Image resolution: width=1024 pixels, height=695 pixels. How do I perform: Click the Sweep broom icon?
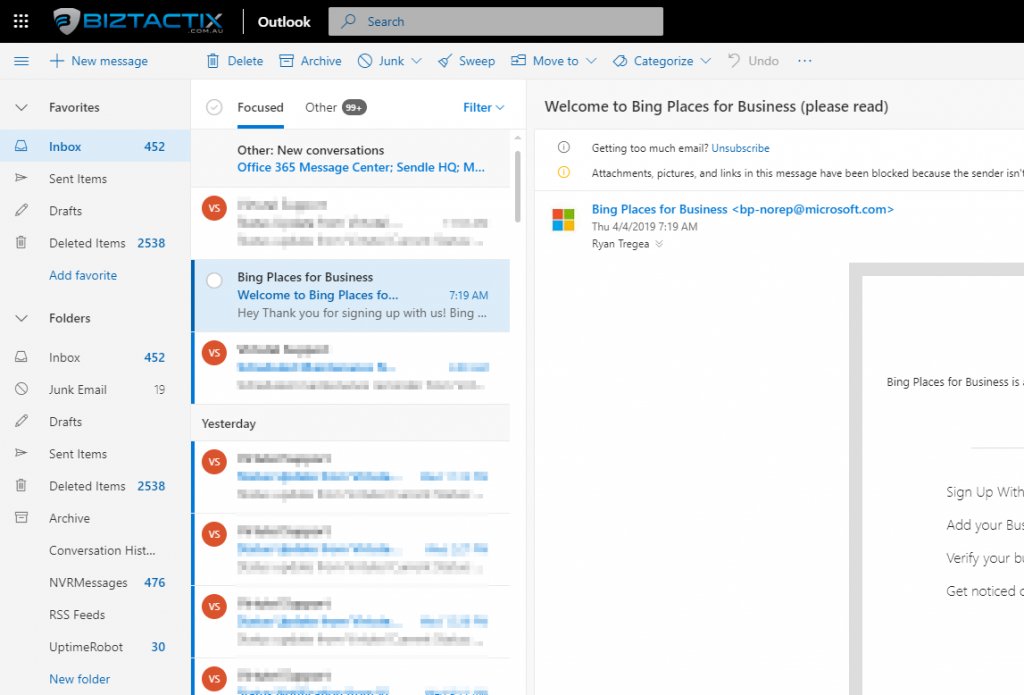click(x=445, y=61)
